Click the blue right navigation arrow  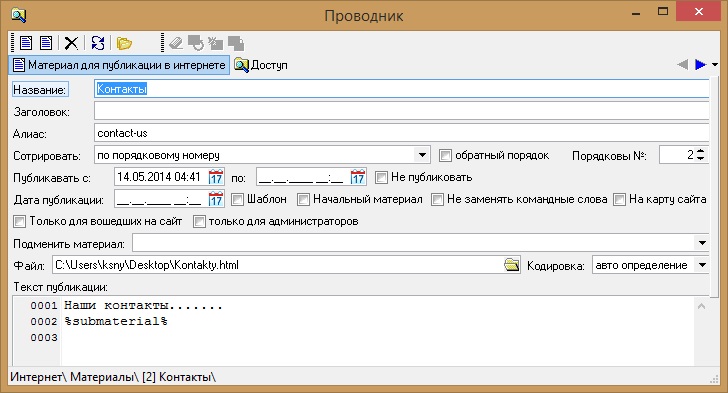700,65
